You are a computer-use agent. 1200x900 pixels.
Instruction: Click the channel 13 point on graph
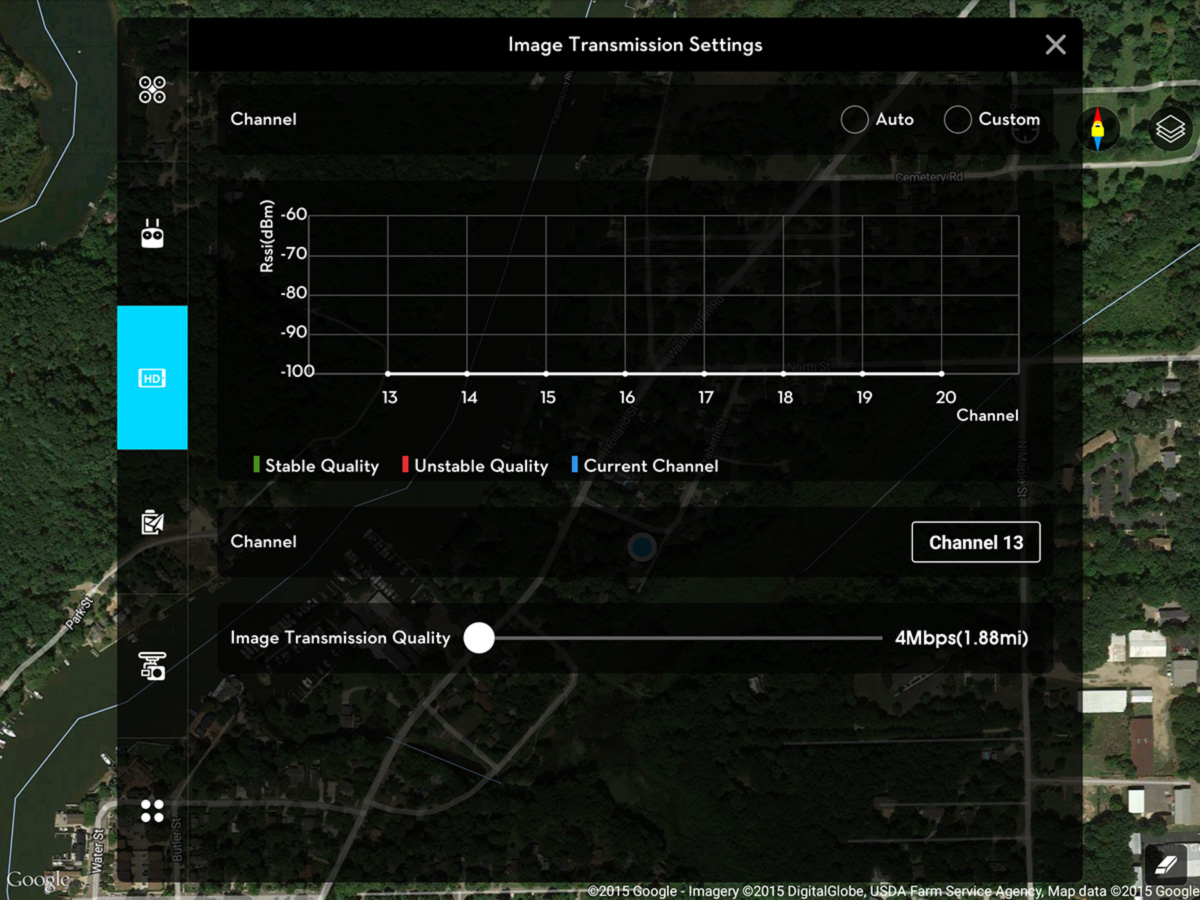pos(388,374)
